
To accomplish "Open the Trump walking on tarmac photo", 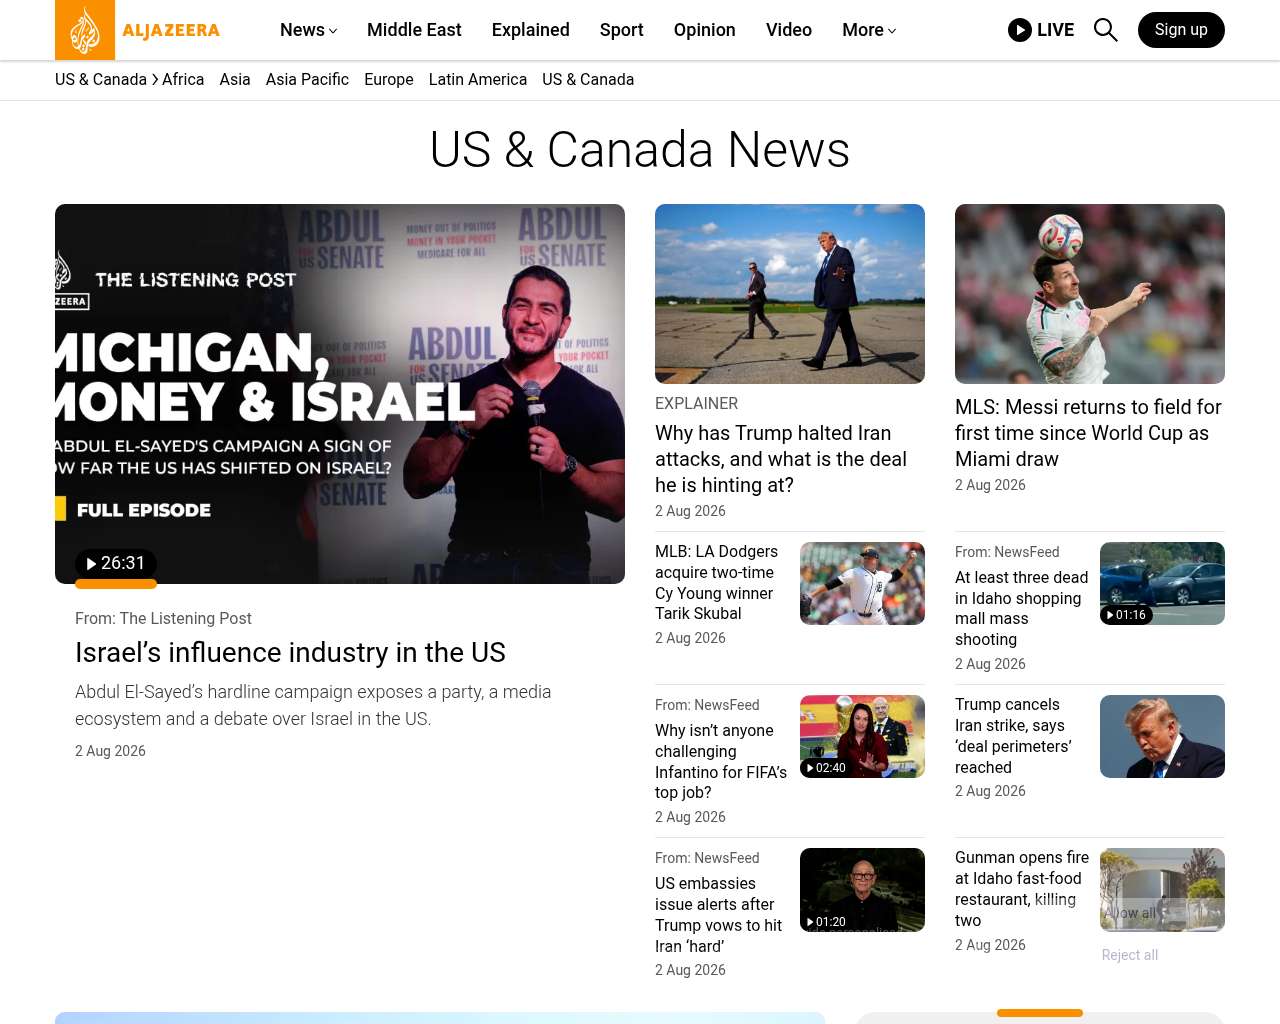I will [x=790, y=294].
